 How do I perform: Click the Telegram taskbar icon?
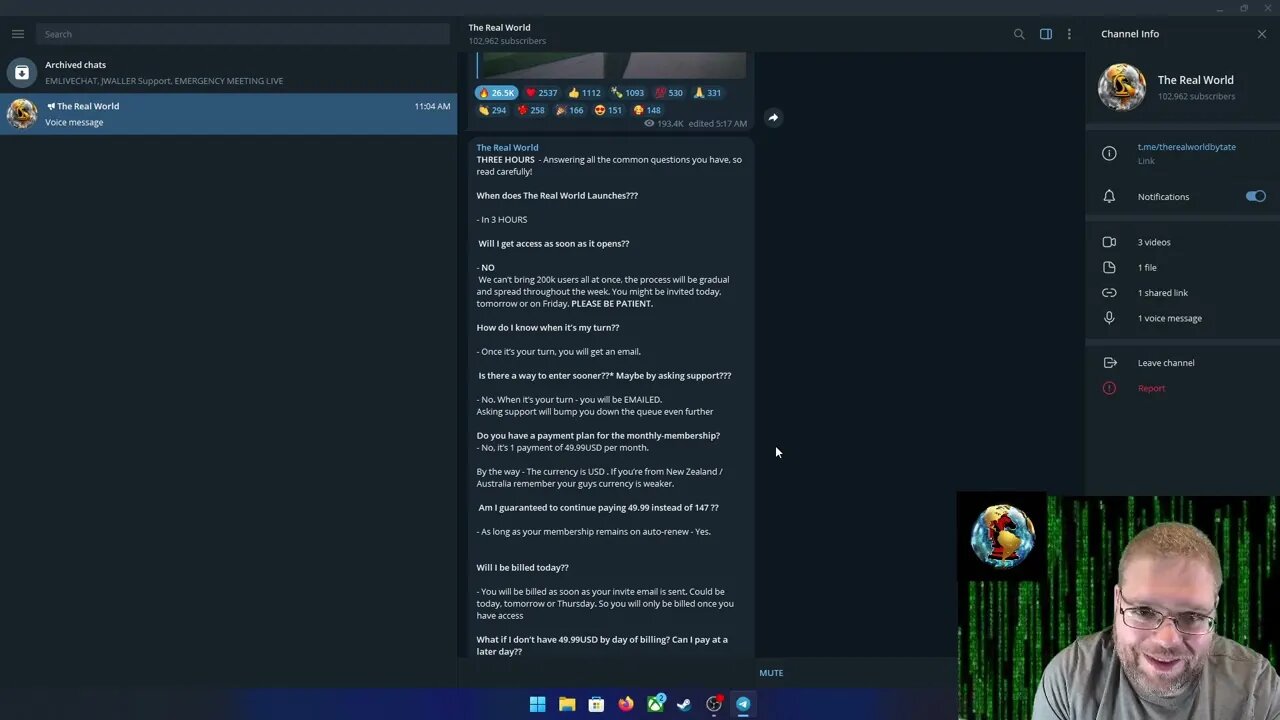click(743, 704)
